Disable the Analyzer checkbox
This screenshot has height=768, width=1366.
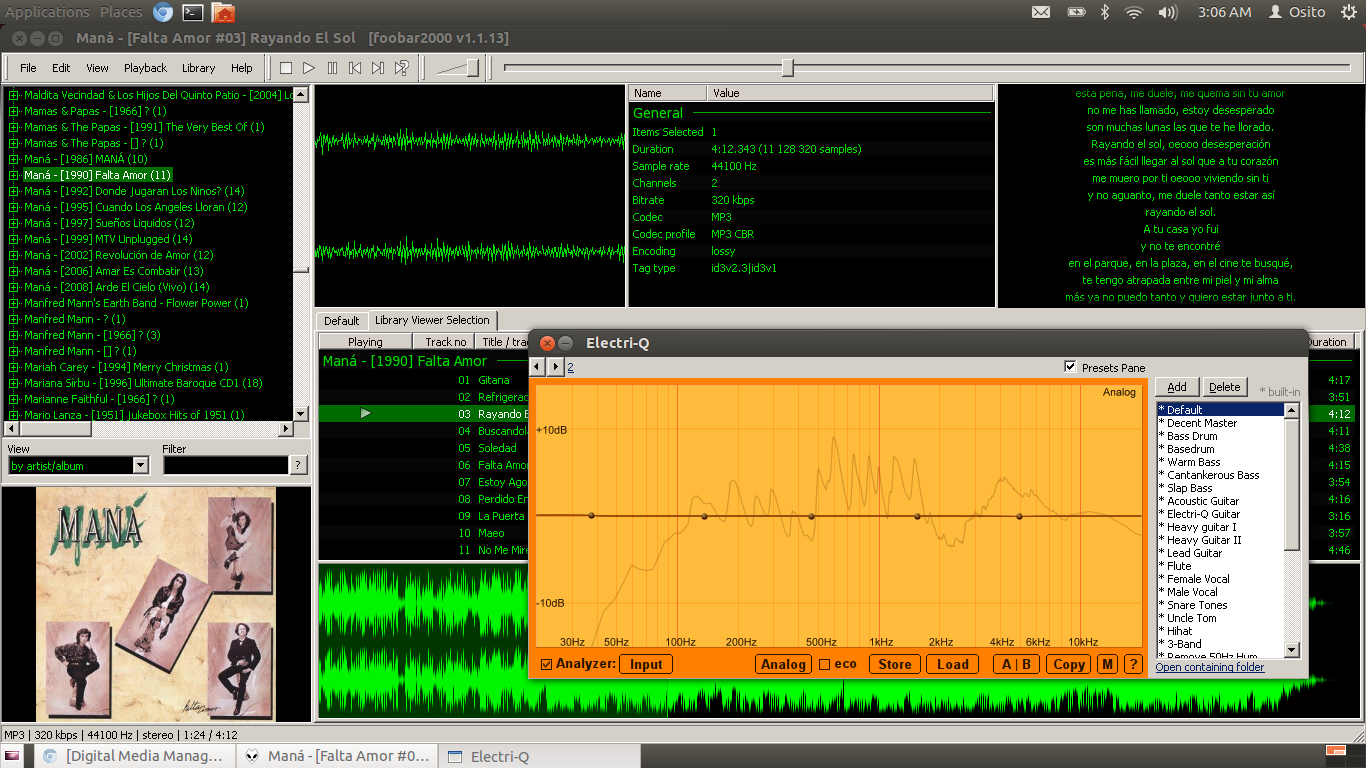546,664
